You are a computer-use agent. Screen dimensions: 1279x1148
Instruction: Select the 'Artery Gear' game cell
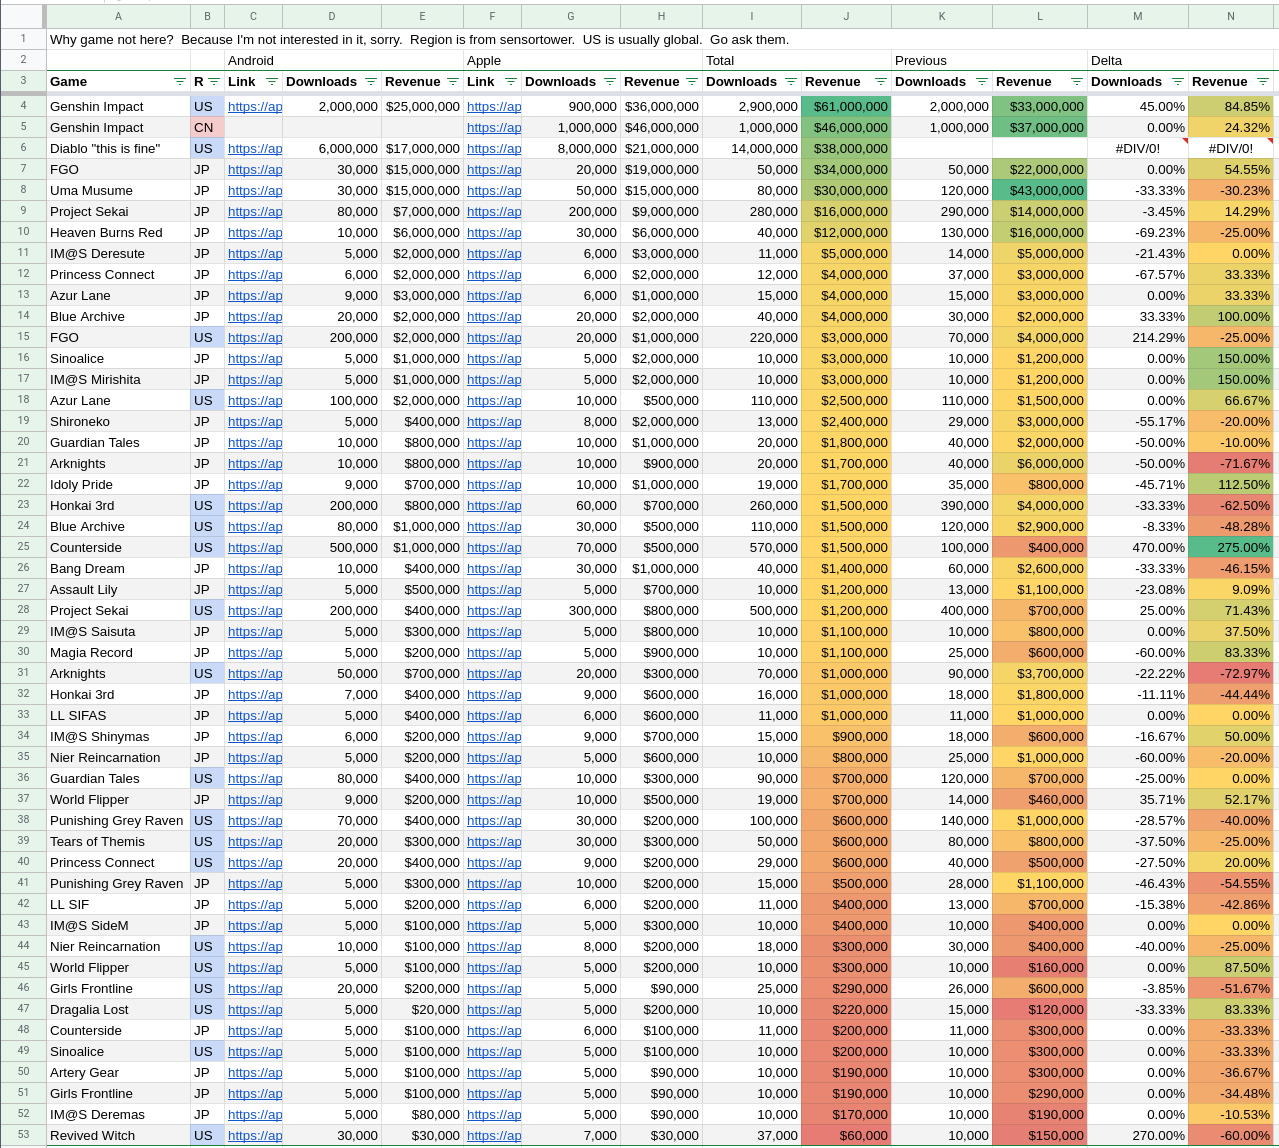coord(118,1073)
